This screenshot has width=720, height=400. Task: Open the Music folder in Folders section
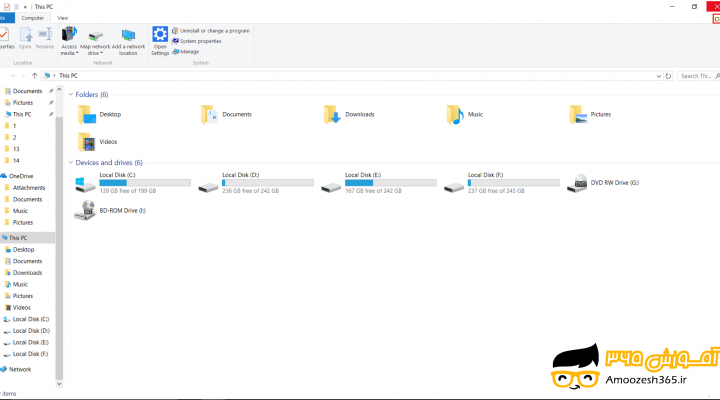(x=455, y=114)
